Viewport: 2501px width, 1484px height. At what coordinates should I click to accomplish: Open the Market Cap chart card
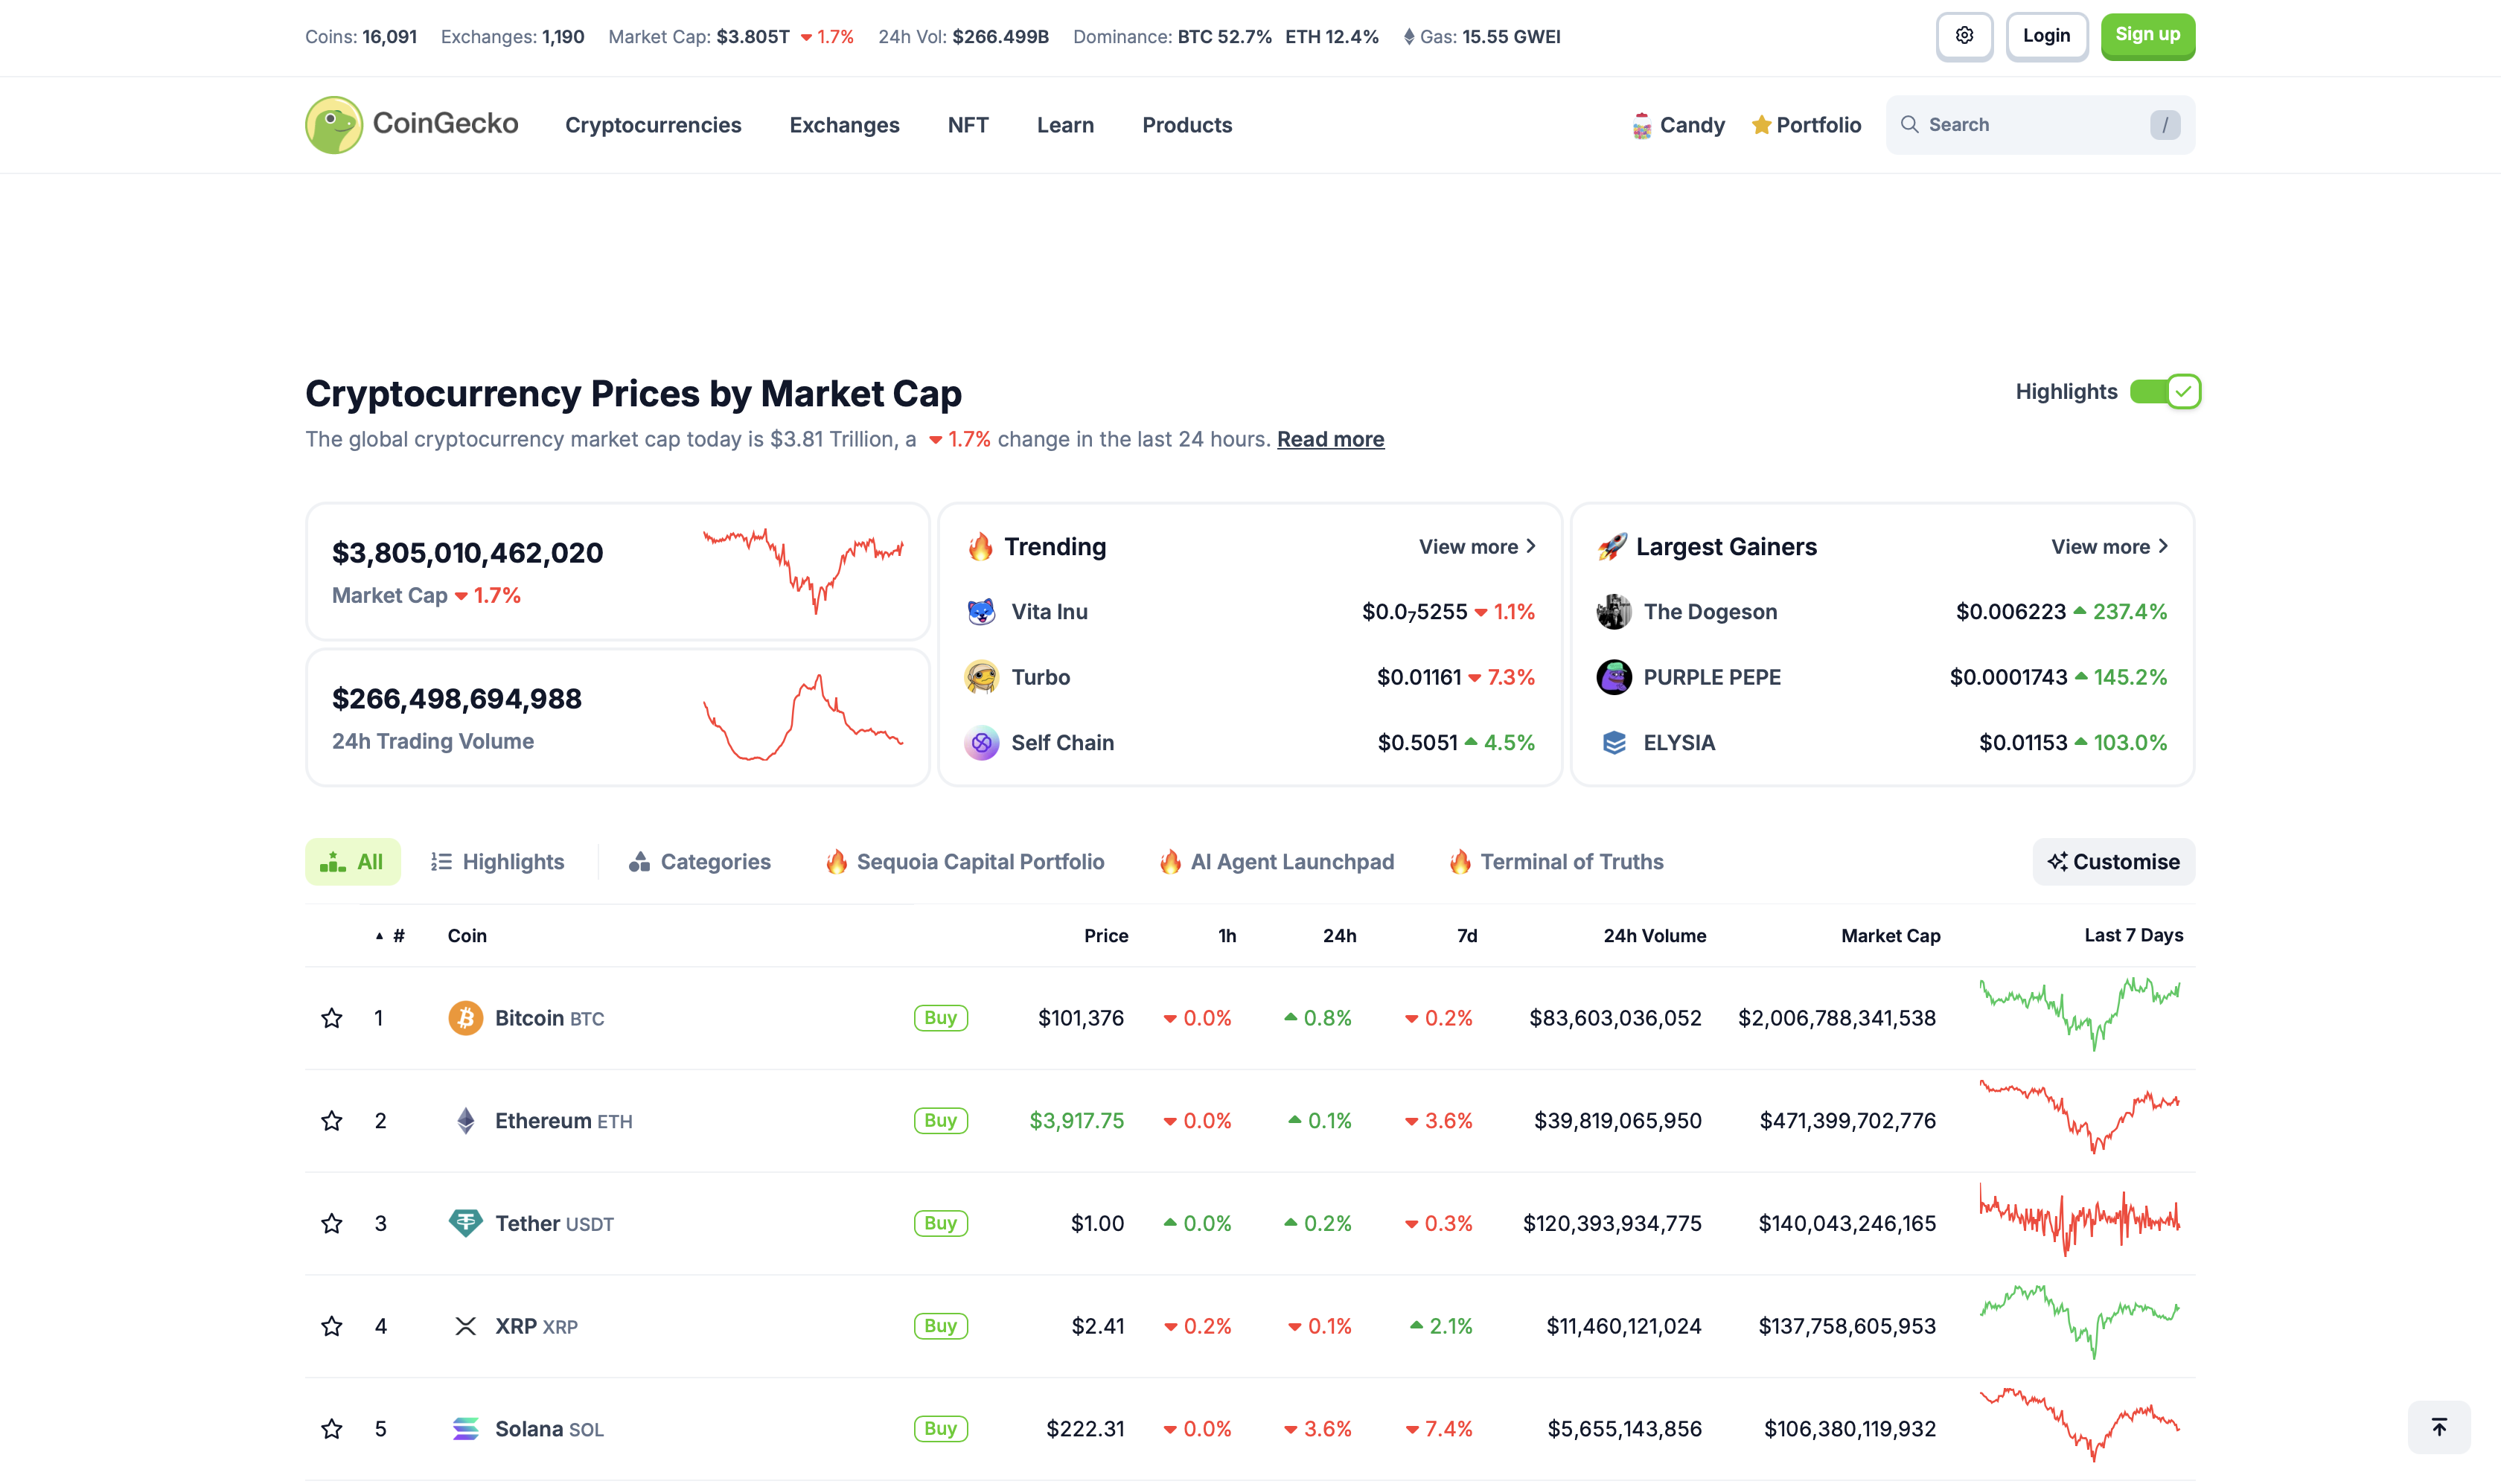click(x=617, y=572)
